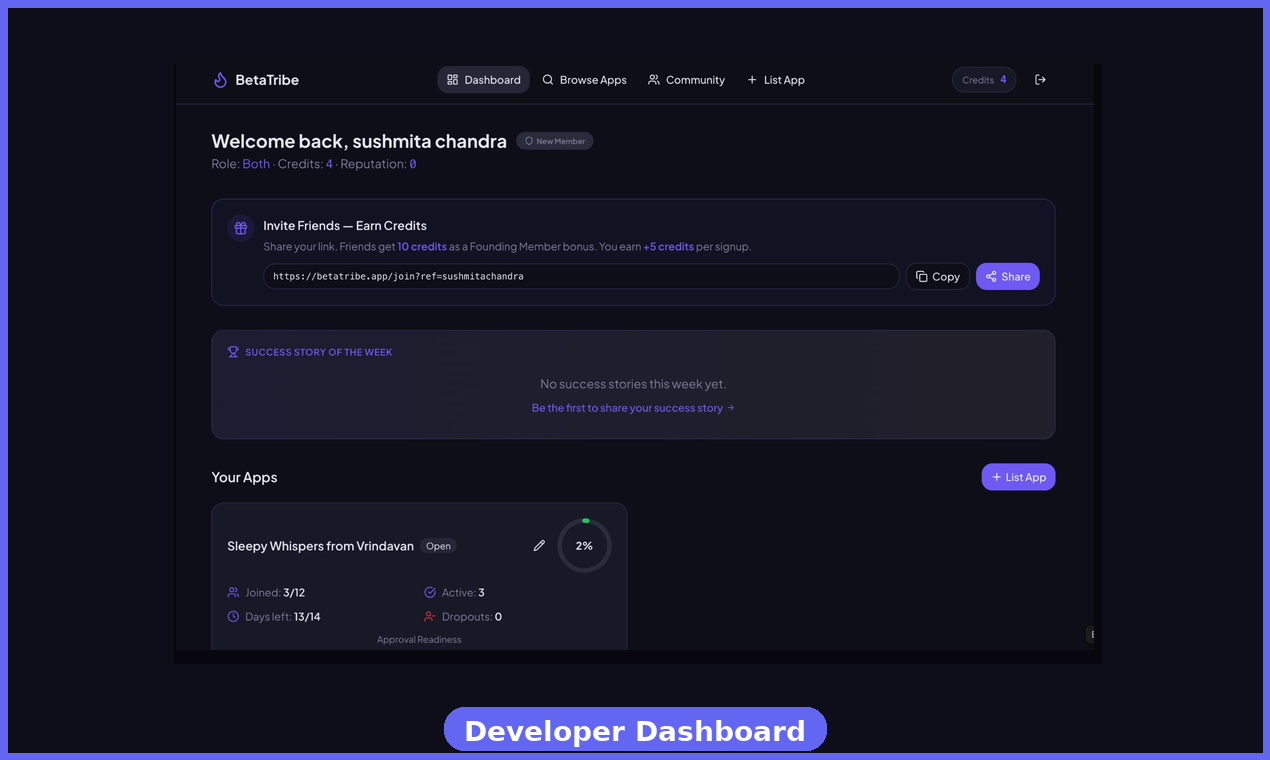Open the link to share your success story
1270x760 pixels.
[x=633, y=407]
